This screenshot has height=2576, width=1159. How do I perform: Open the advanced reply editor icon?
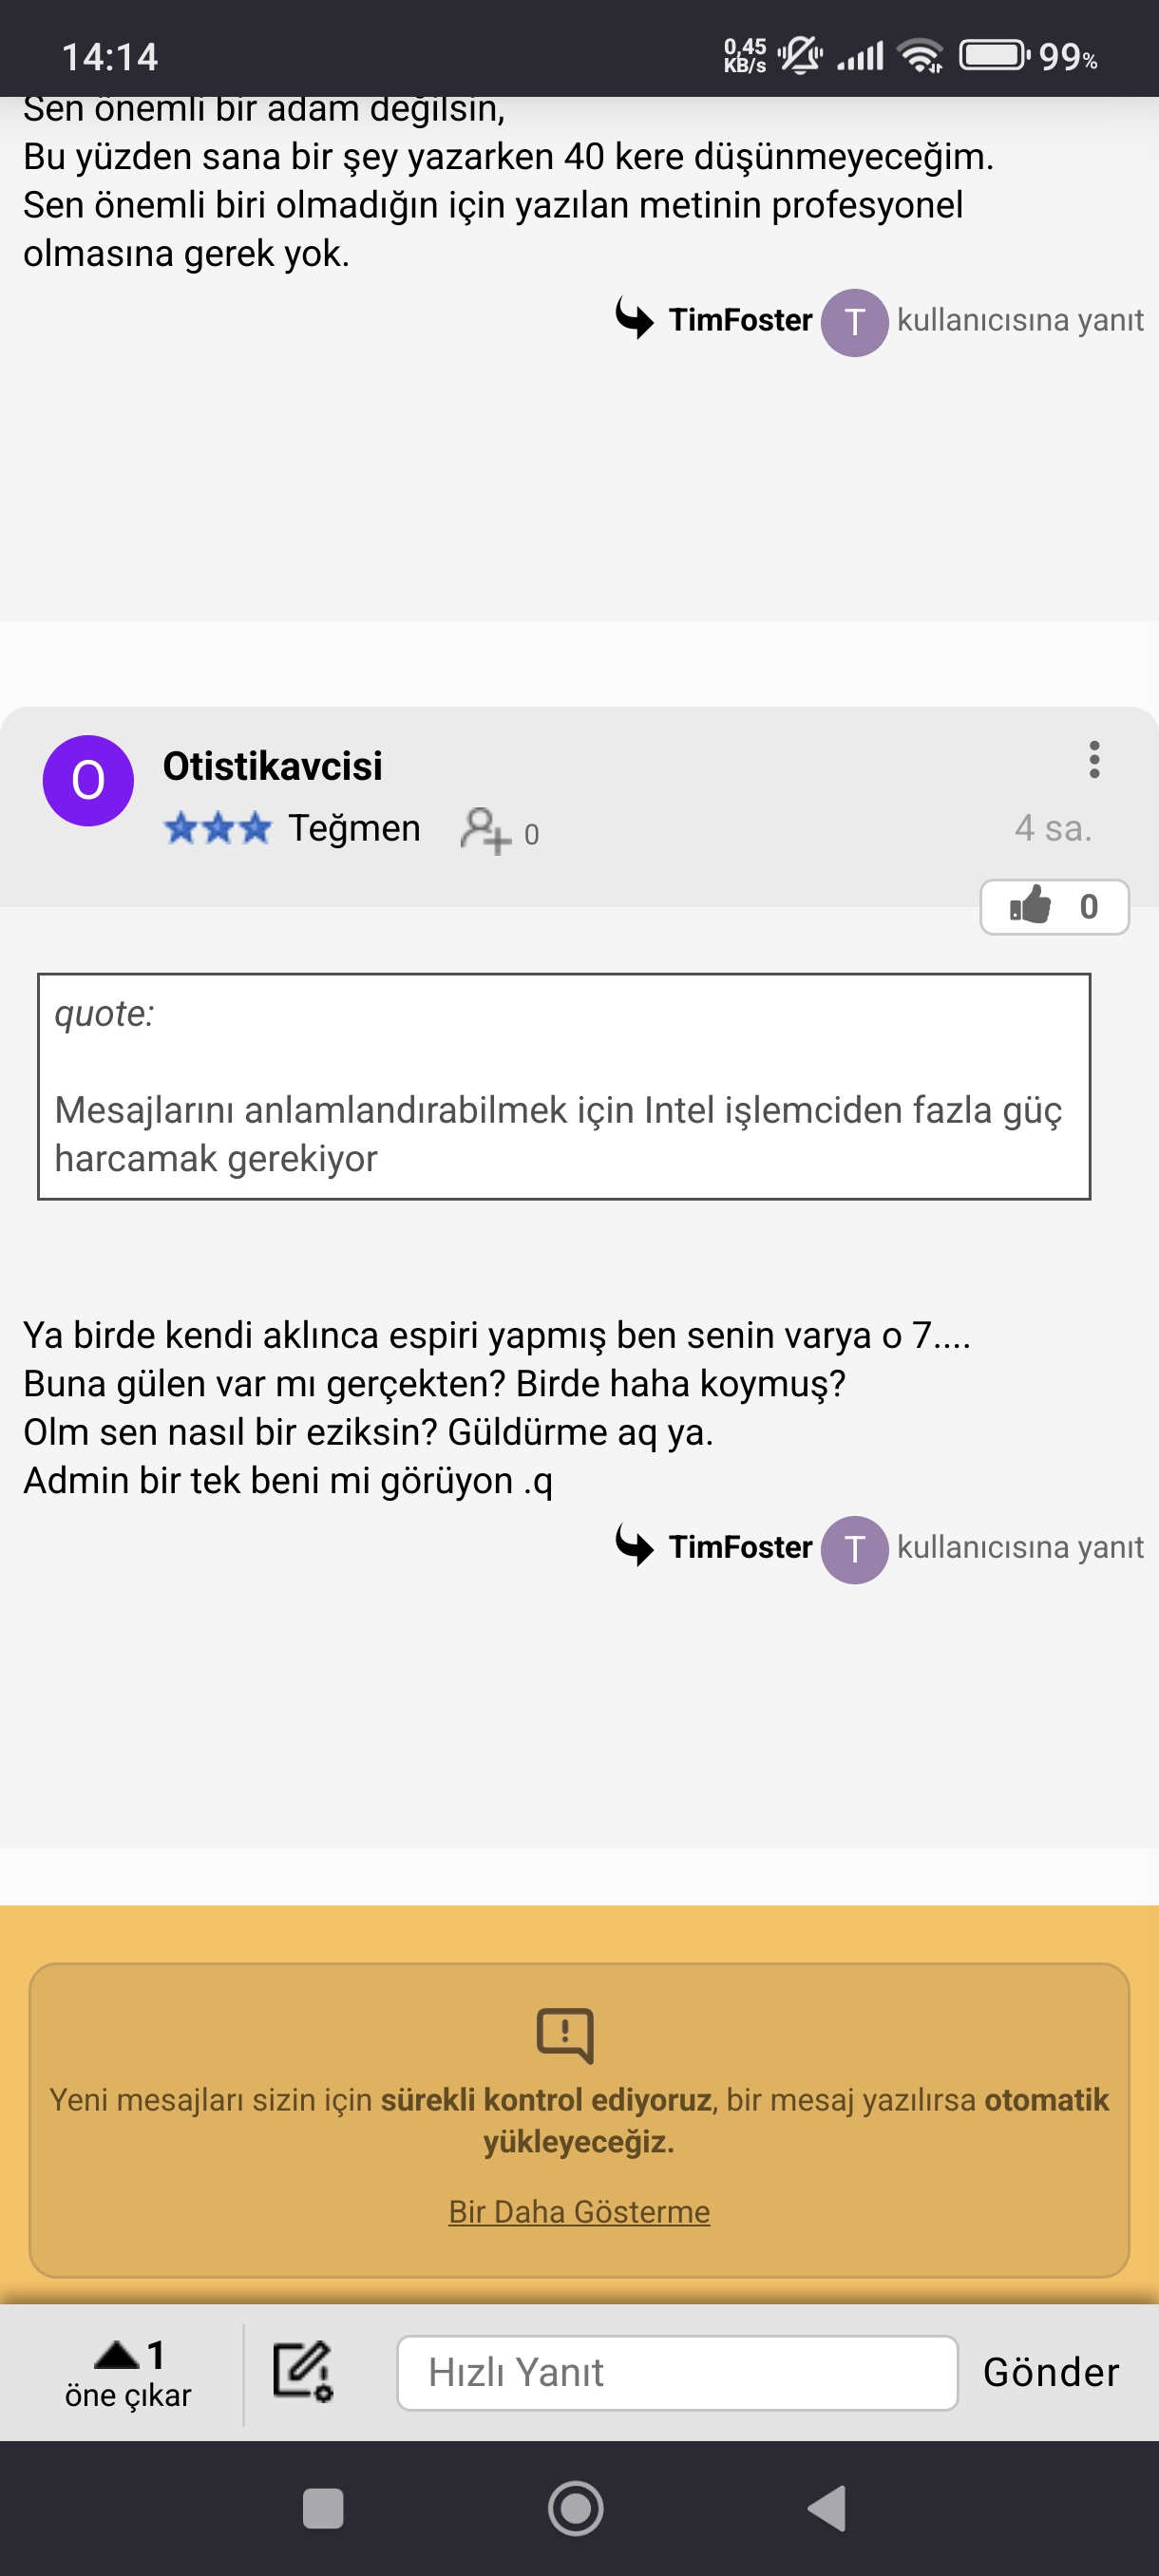tap(302, 2371)
